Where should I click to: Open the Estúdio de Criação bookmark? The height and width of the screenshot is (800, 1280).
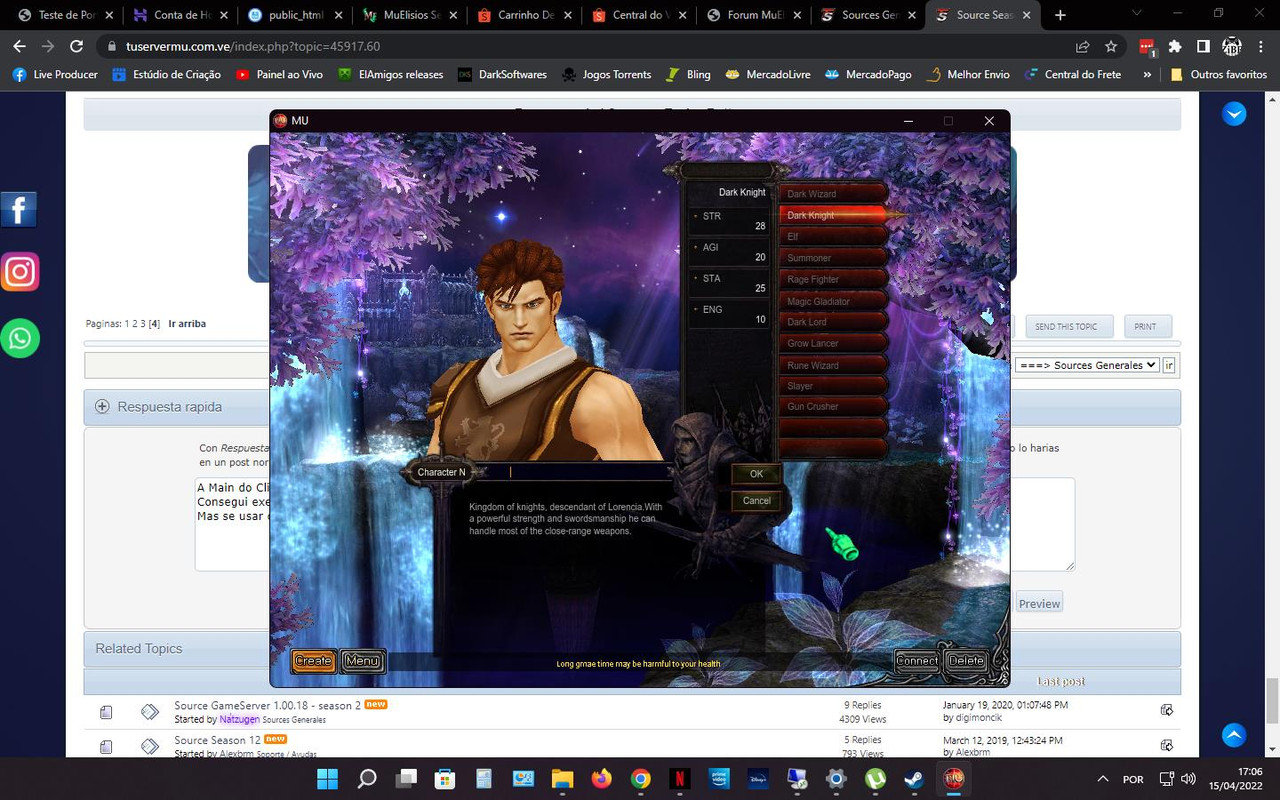166,74
